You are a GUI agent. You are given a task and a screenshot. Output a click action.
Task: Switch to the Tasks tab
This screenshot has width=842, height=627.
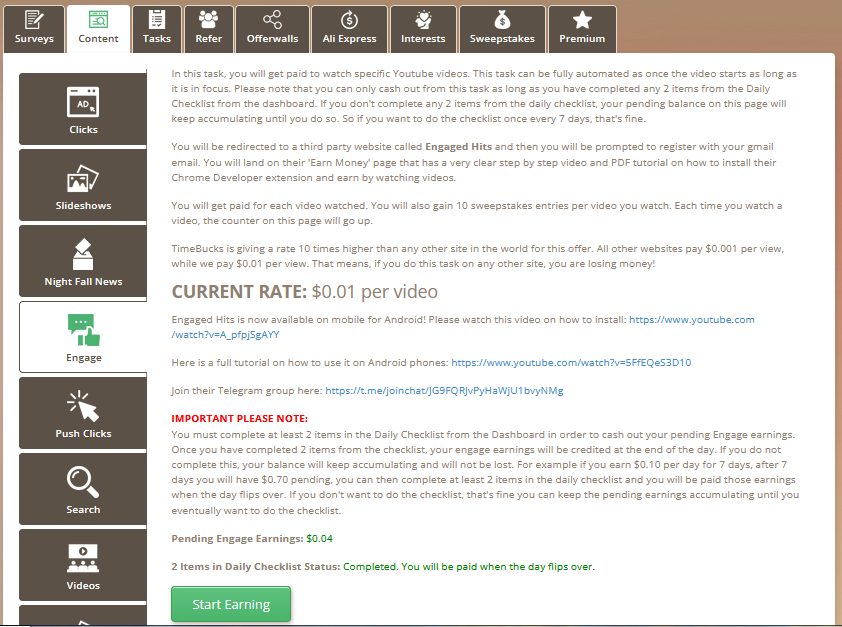tap(157, 28)
